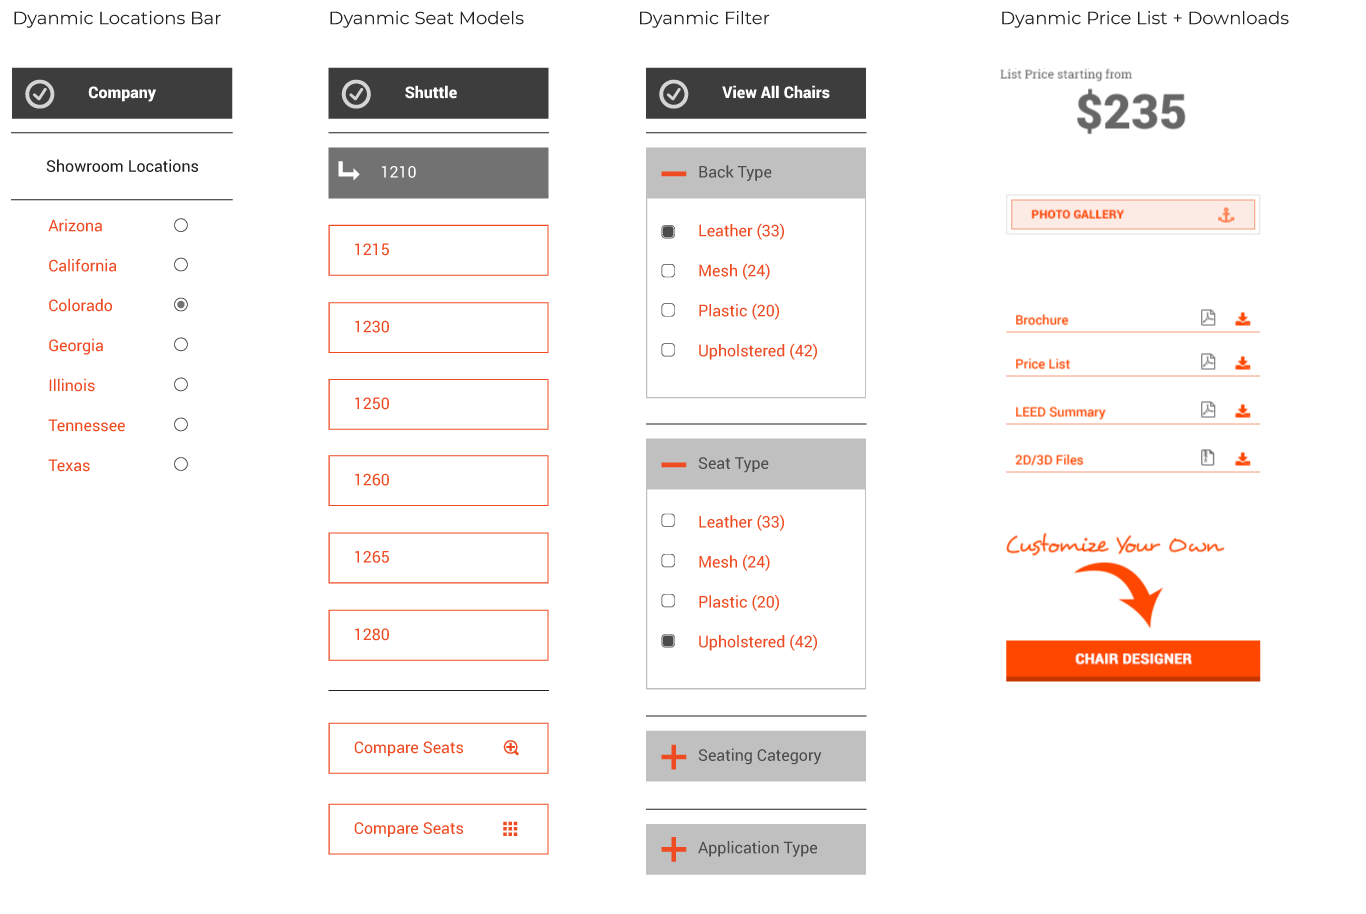Click the View All Chairs header
Image resolution: width=1366 pixels, height=914 pixels.
[756, 93]
